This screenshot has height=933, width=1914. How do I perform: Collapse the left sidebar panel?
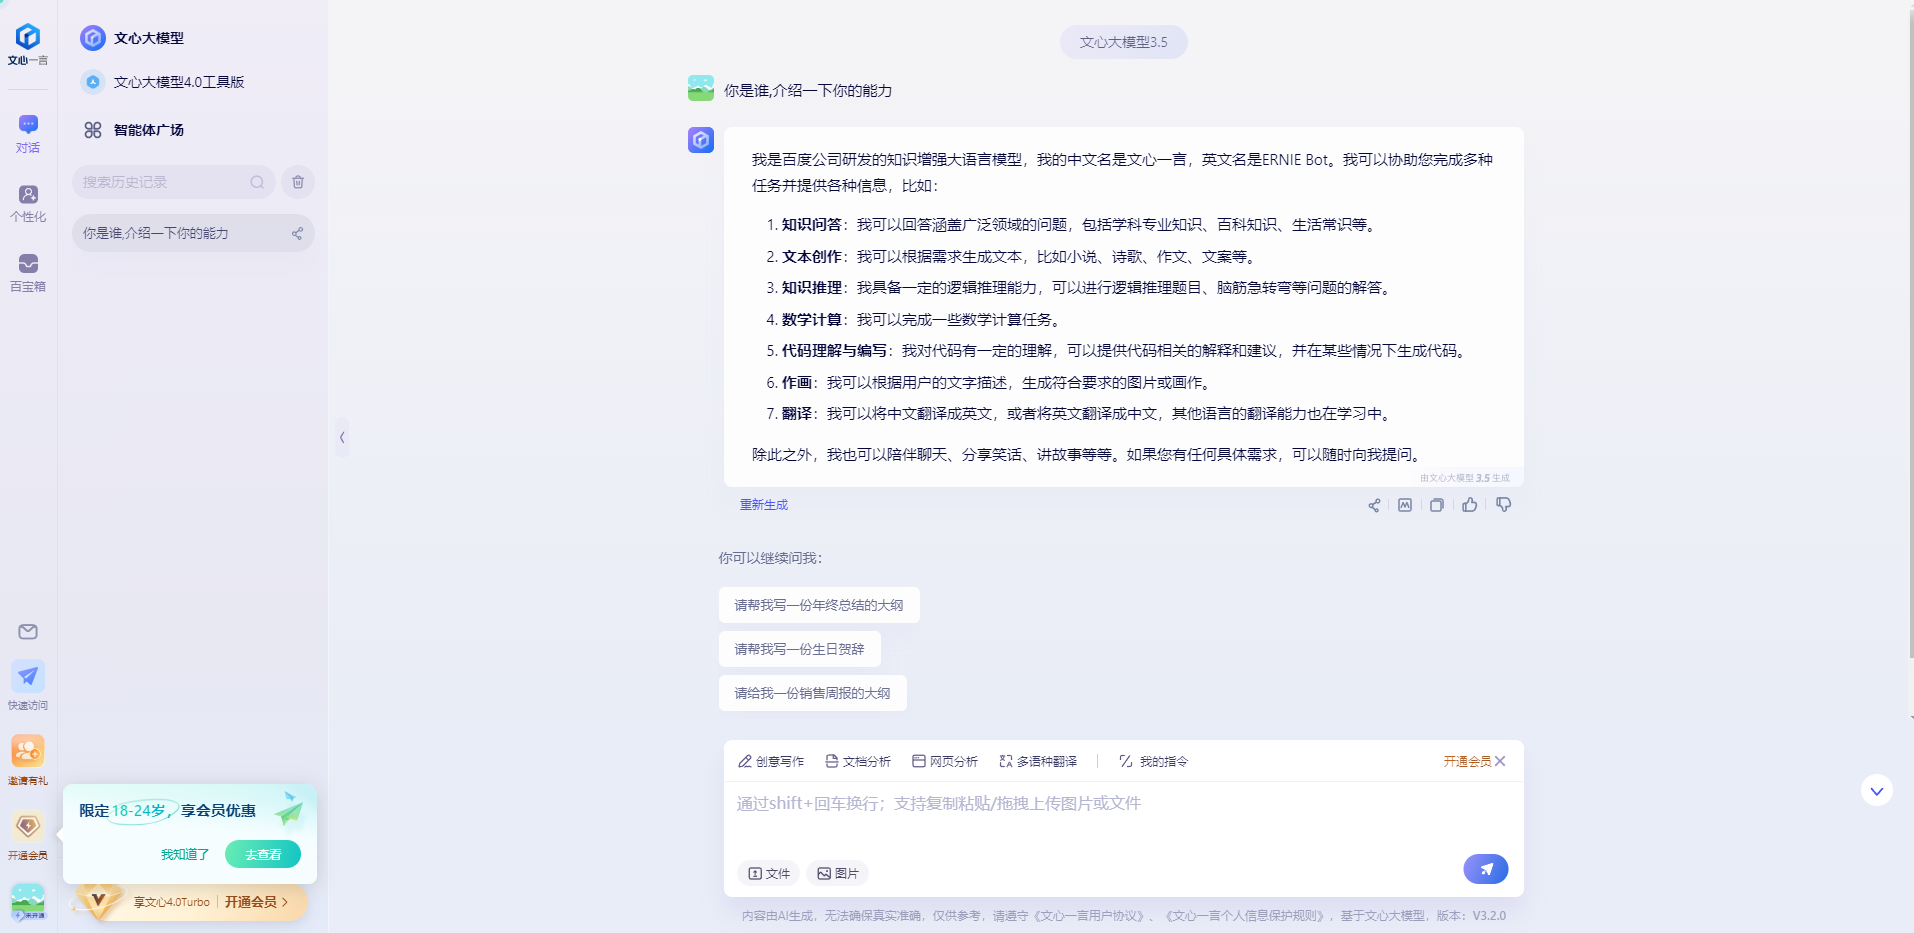[342, 437]
